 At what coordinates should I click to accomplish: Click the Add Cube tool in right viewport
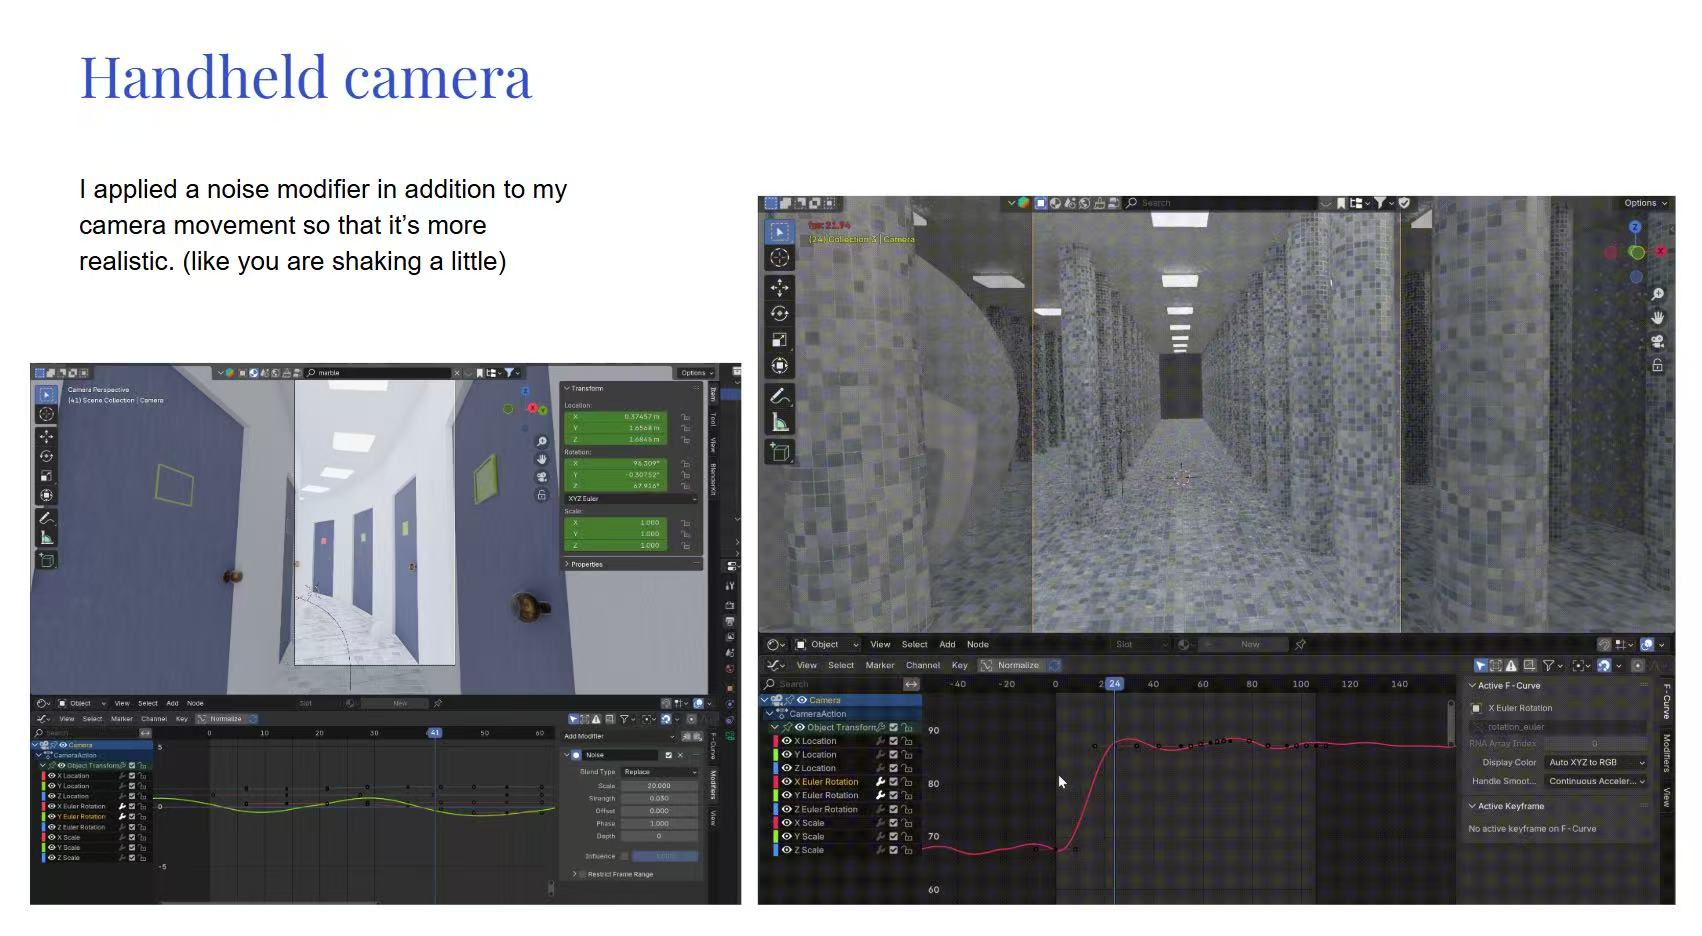point(779,453)
